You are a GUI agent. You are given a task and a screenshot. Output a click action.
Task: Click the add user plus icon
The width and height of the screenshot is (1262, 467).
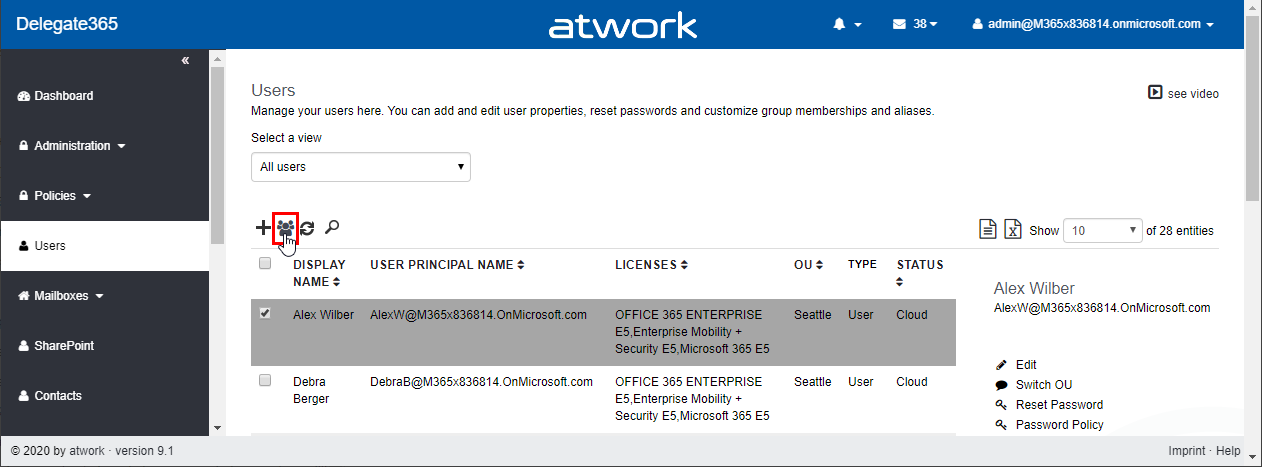pyautogui.click(x=262, y=228)
